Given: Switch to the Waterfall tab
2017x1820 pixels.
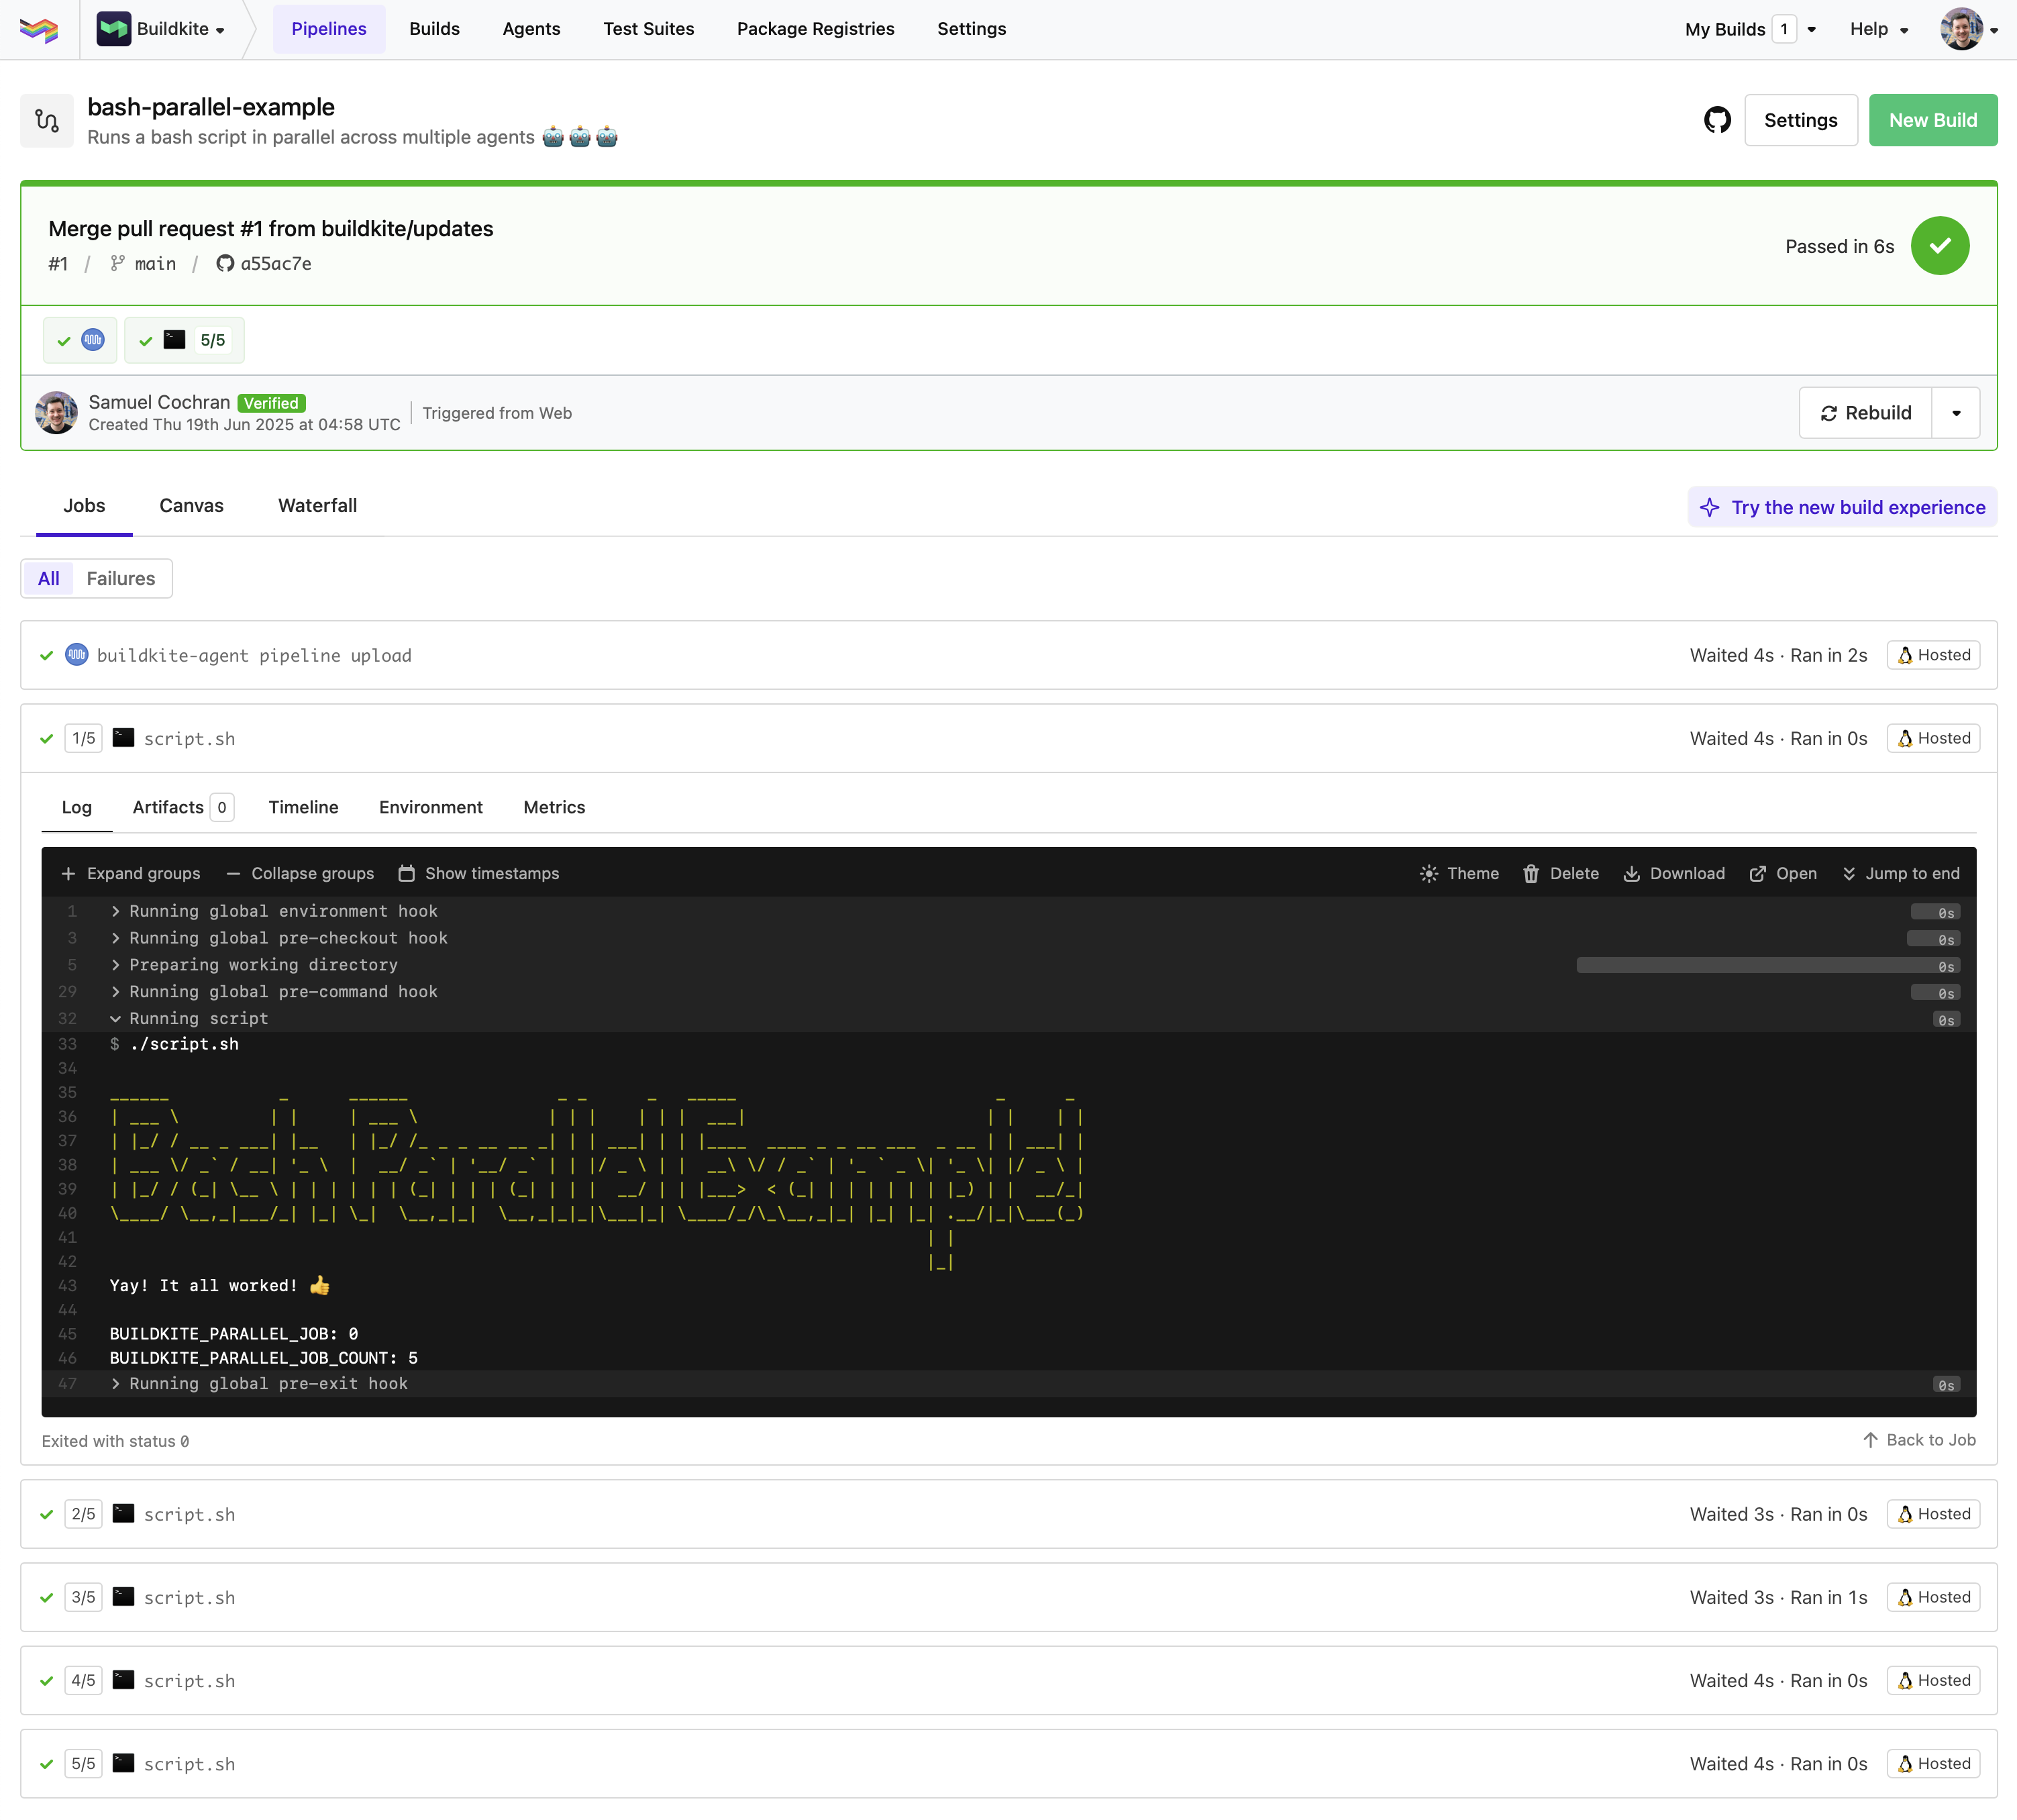Looking at the screenshot, I should pyautogui.click(x=317, y=505).
